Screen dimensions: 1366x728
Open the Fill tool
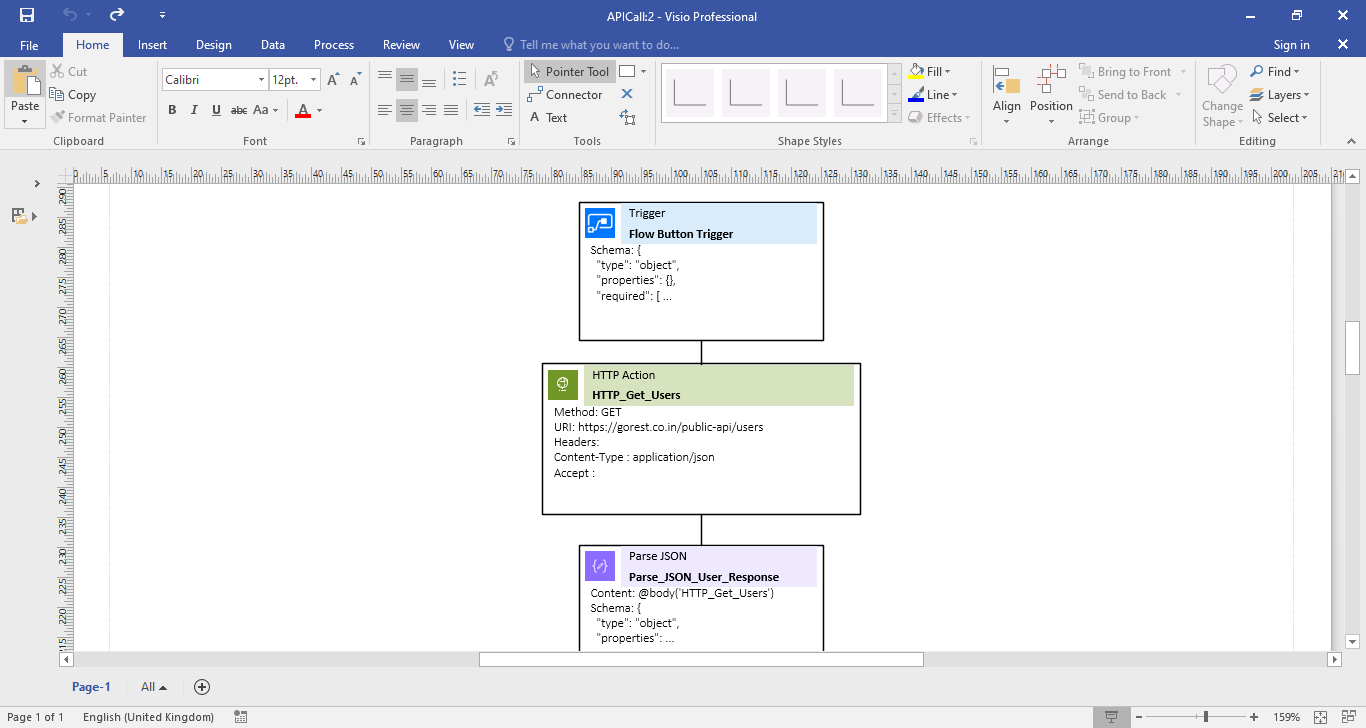pos(929,71)
